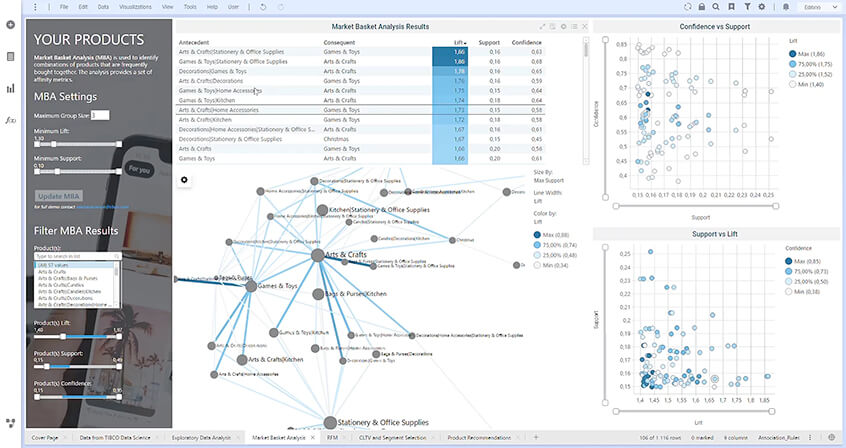846x448 pixels.
Task: Sort table by the Lift column header
Action: [458, 43]
